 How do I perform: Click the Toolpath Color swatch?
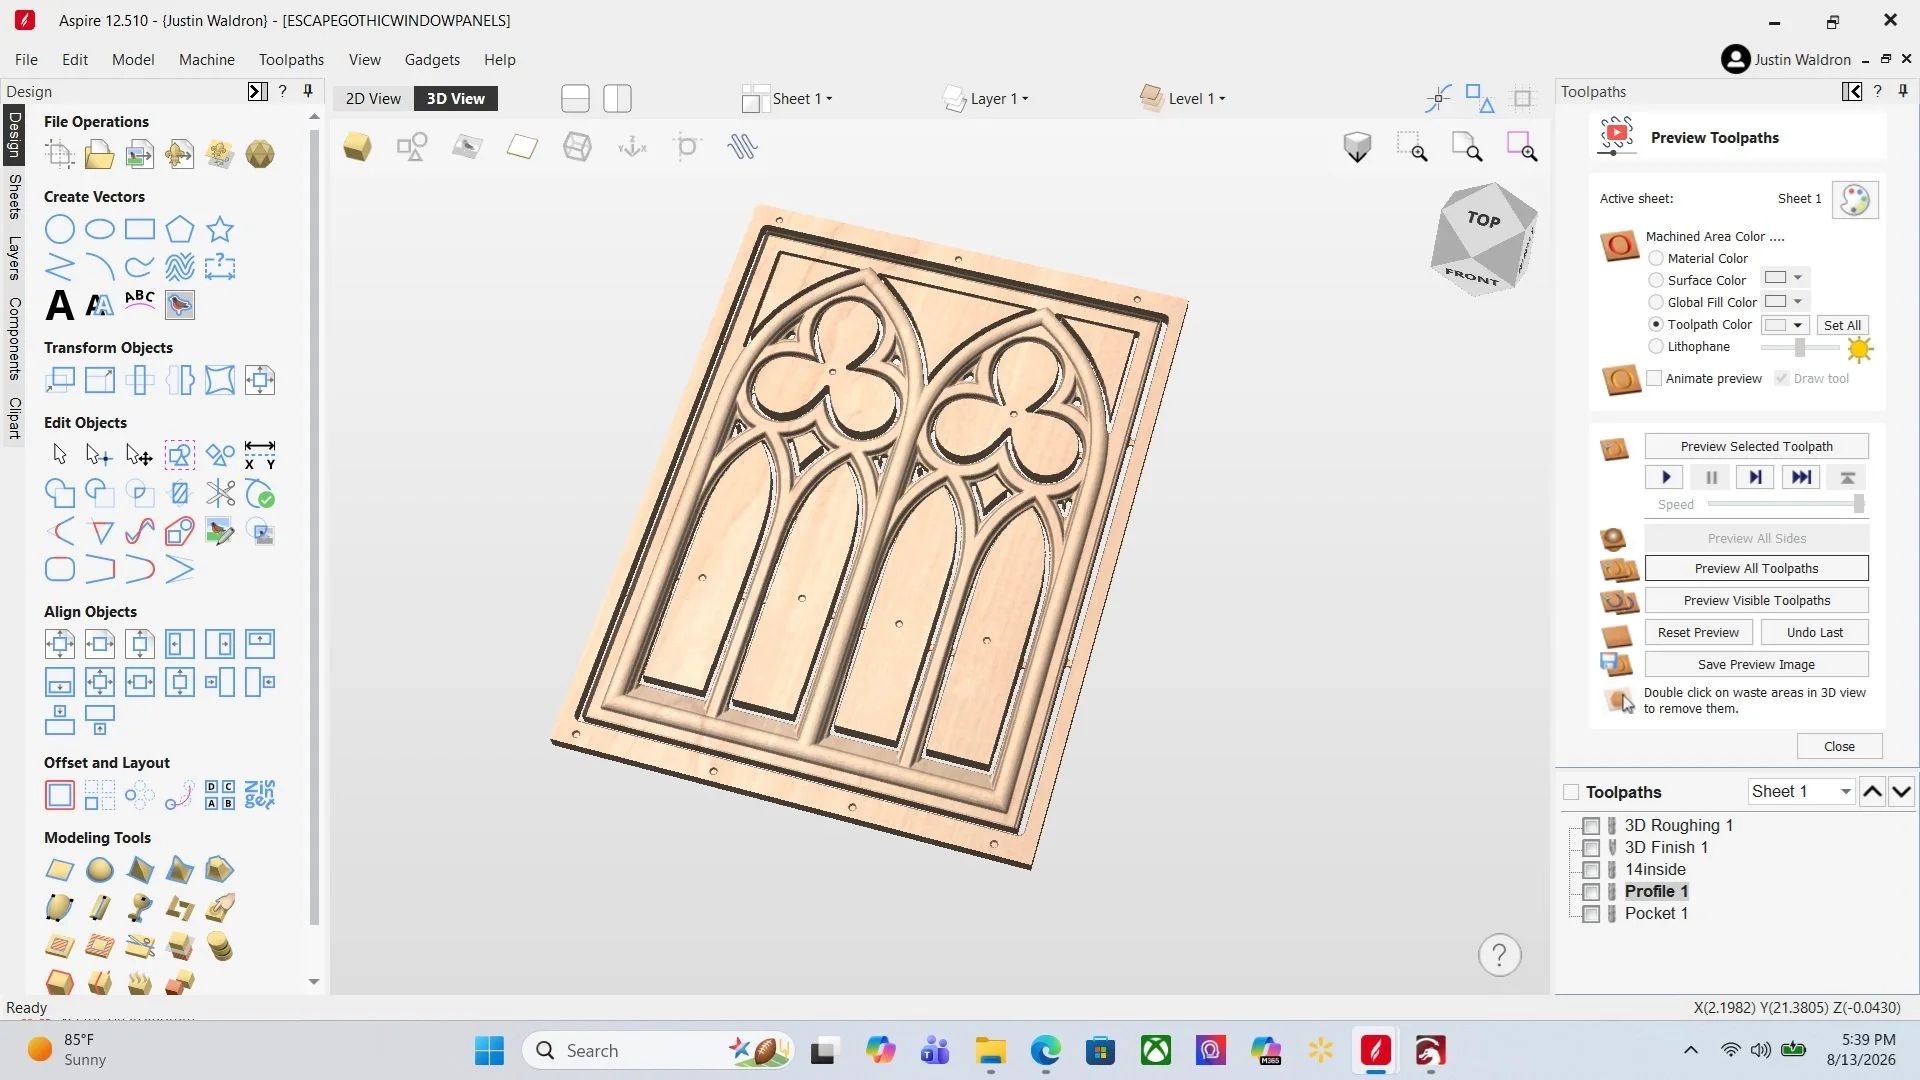tap(1775, 325)
